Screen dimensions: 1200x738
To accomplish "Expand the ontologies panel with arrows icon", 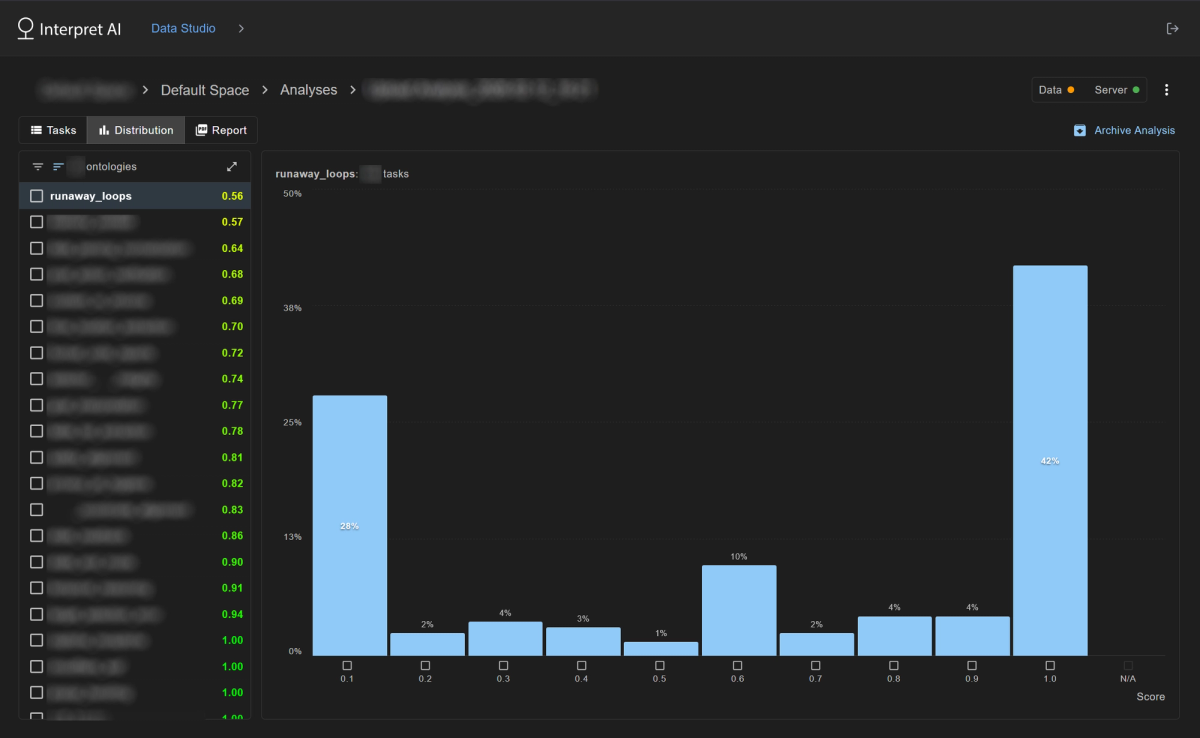I will click(x=232, y=167).
